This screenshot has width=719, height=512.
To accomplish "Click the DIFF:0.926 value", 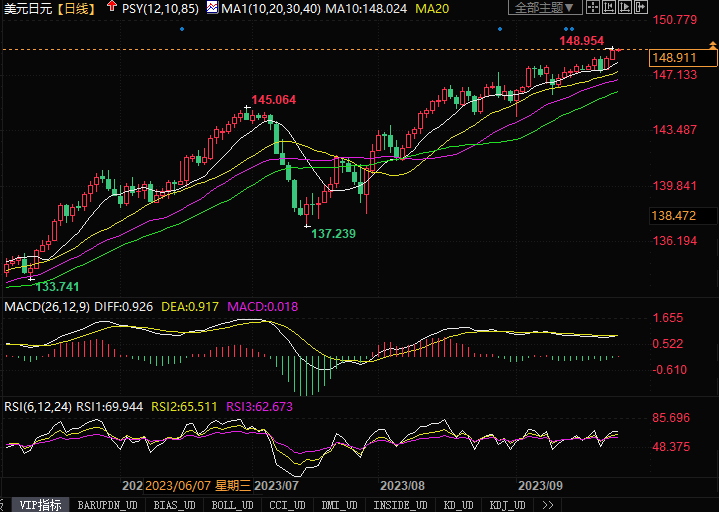I will point(123,307).
